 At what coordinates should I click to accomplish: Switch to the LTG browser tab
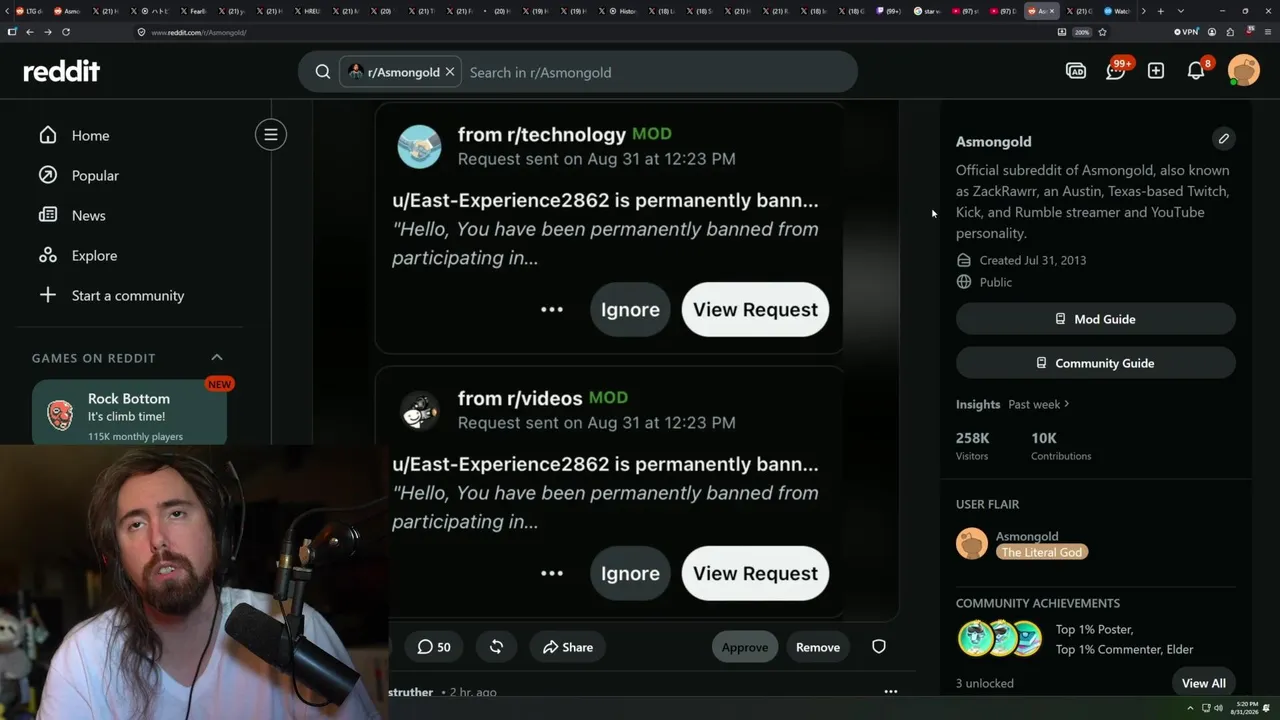tap(31, 11)
